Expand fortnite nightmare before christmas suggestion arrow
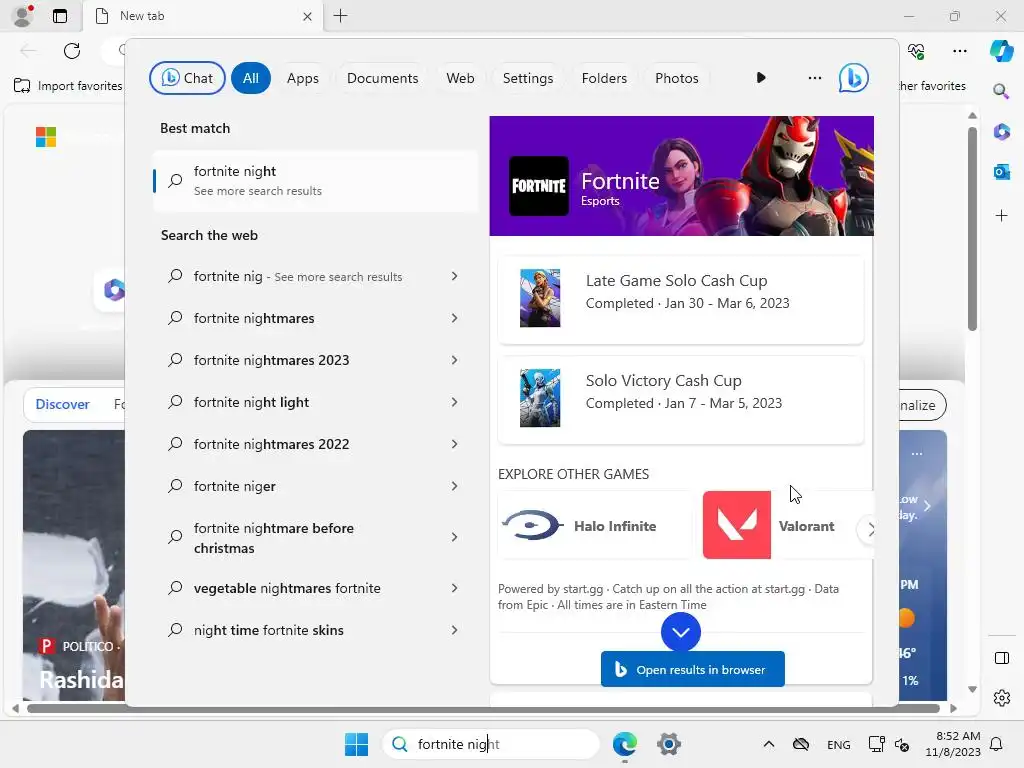This screenshot has height=768, width=1024. (x=455, y=537)
